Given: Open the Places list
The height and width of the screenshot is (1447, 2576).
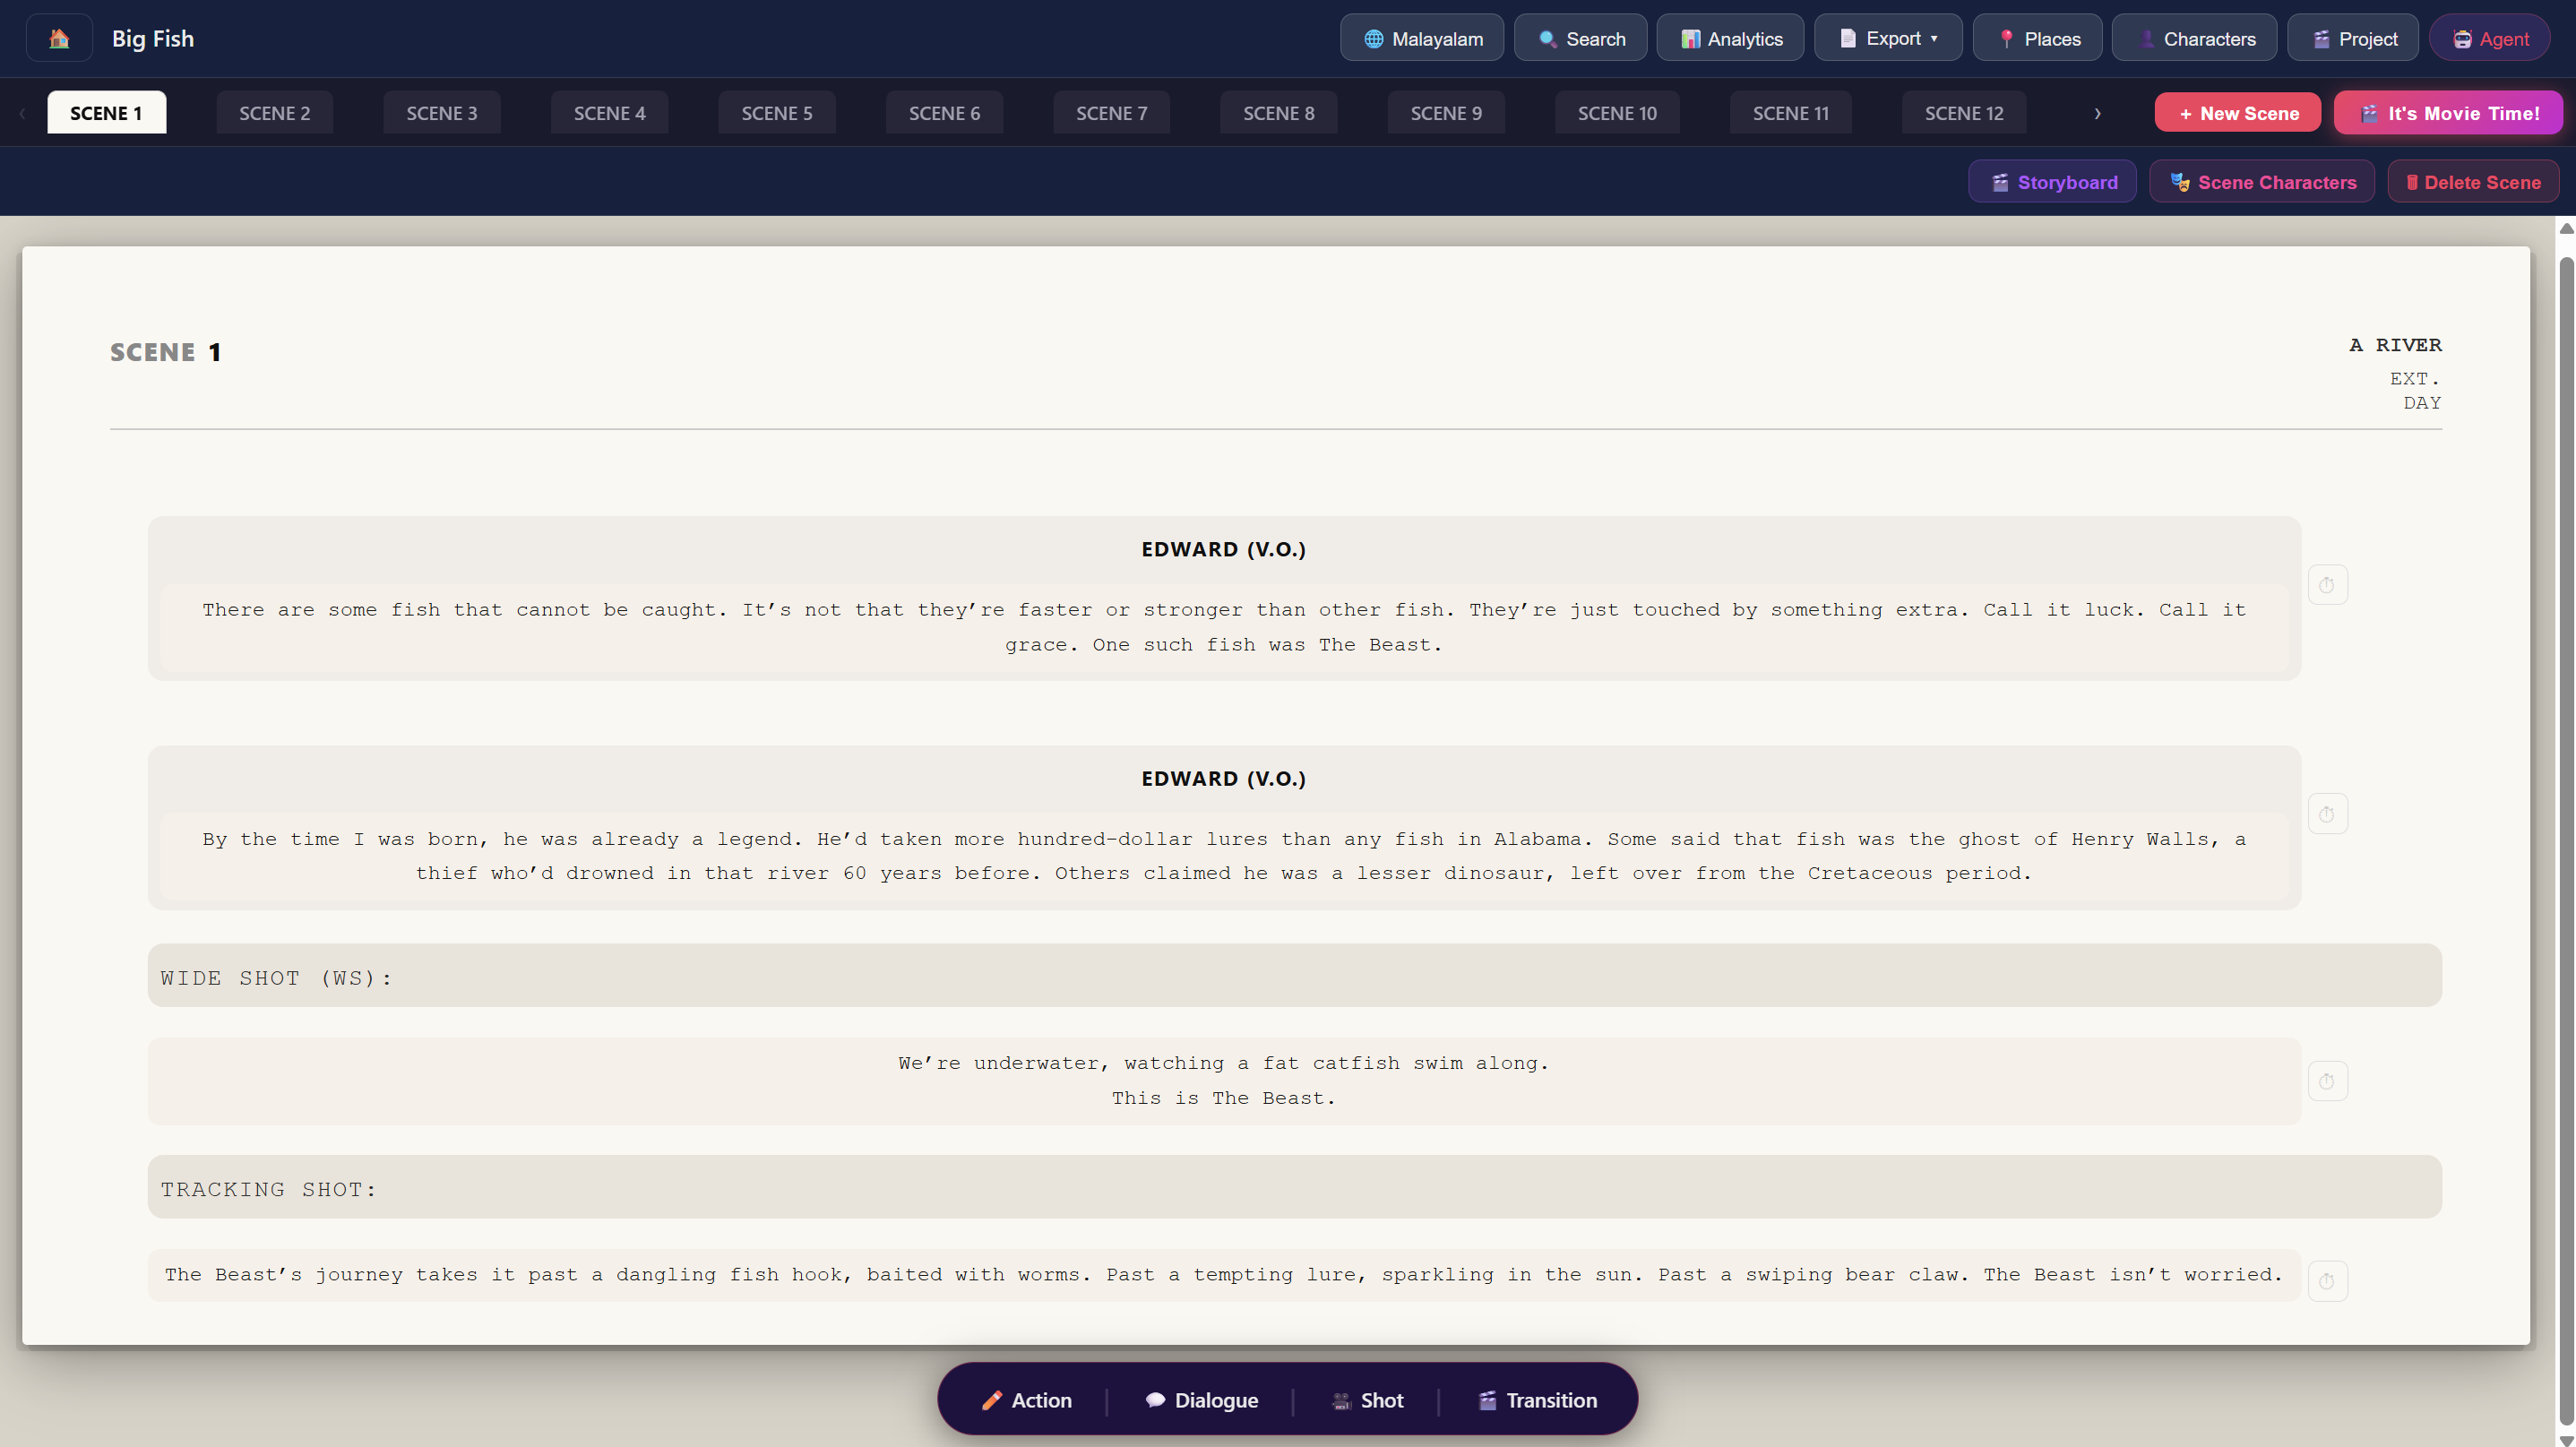Looking at the screenshot, I should 2037,39.
